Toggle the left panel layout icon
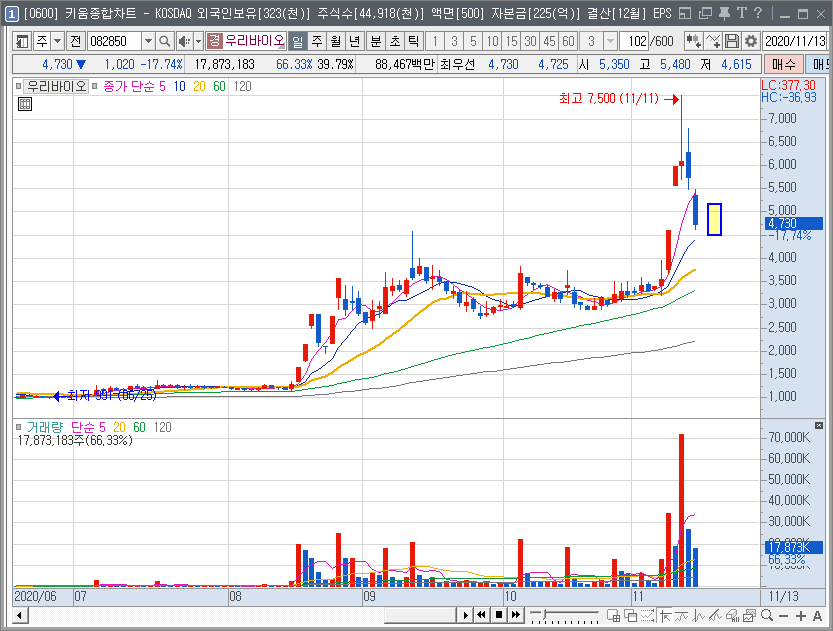833x631 pixels. [x=22, y=41]
